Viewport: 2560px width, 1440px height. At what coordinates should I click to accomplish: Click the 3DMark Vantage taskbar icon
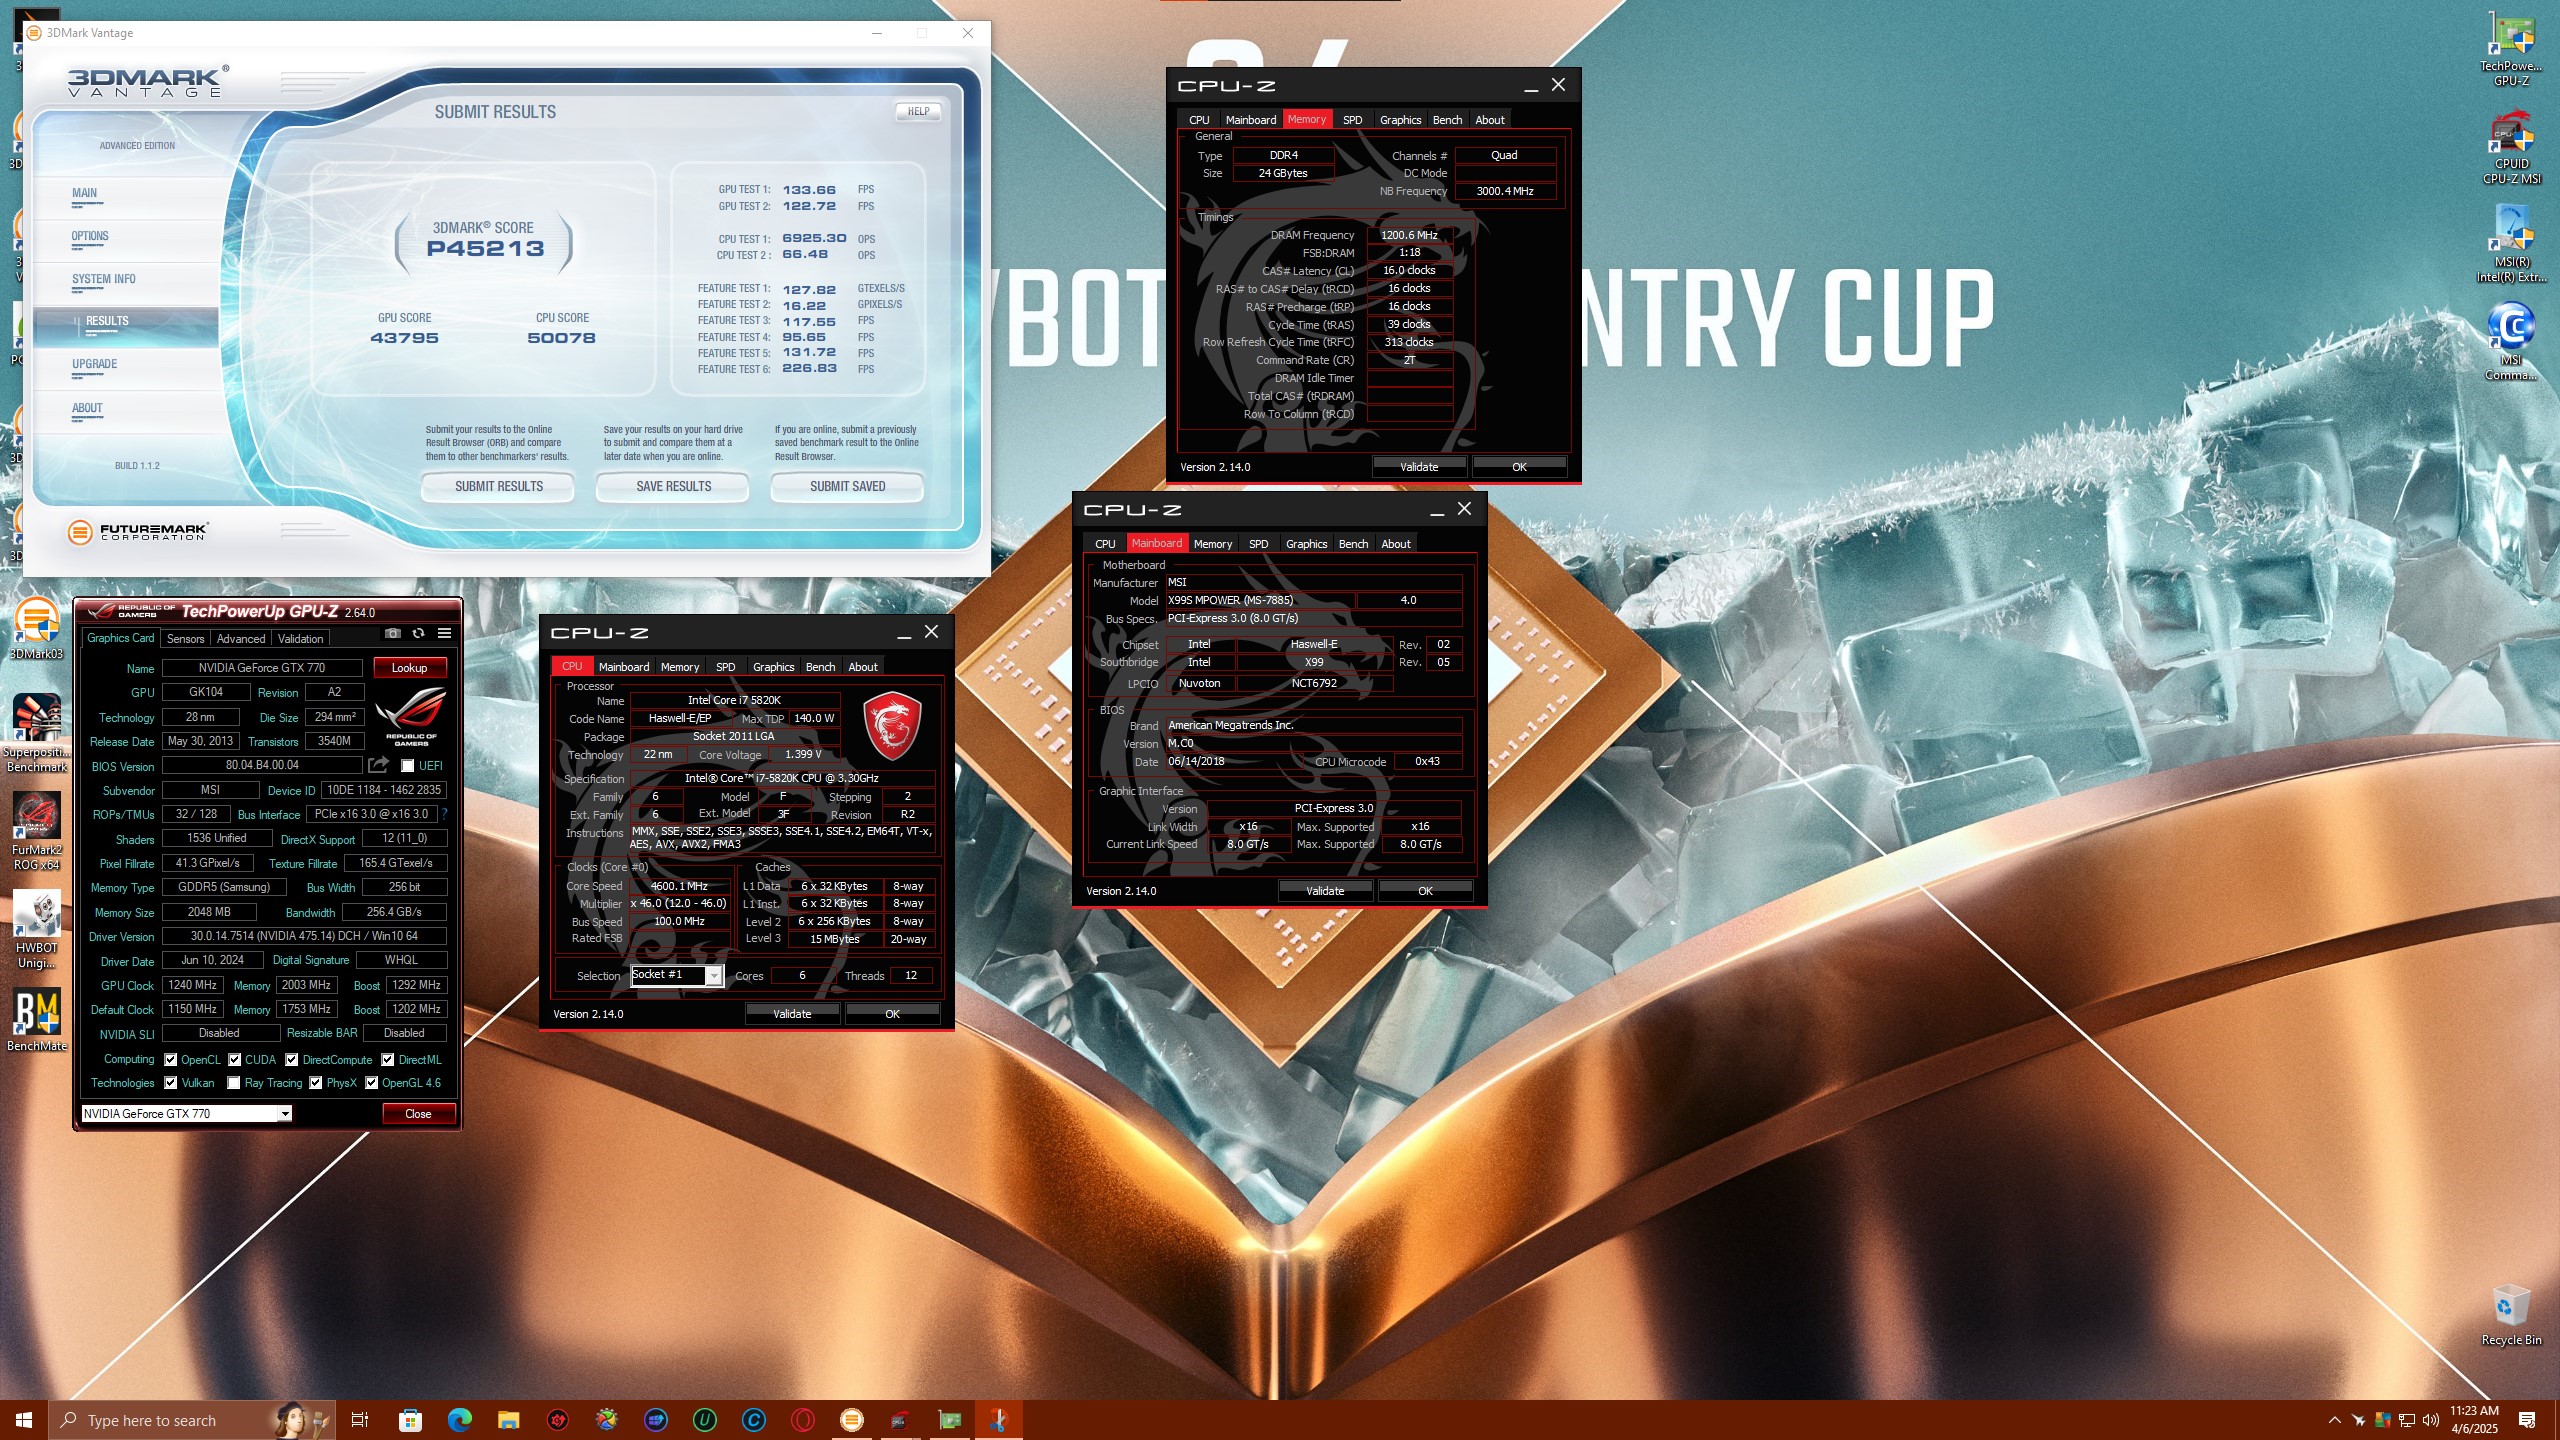point(851,1420)
